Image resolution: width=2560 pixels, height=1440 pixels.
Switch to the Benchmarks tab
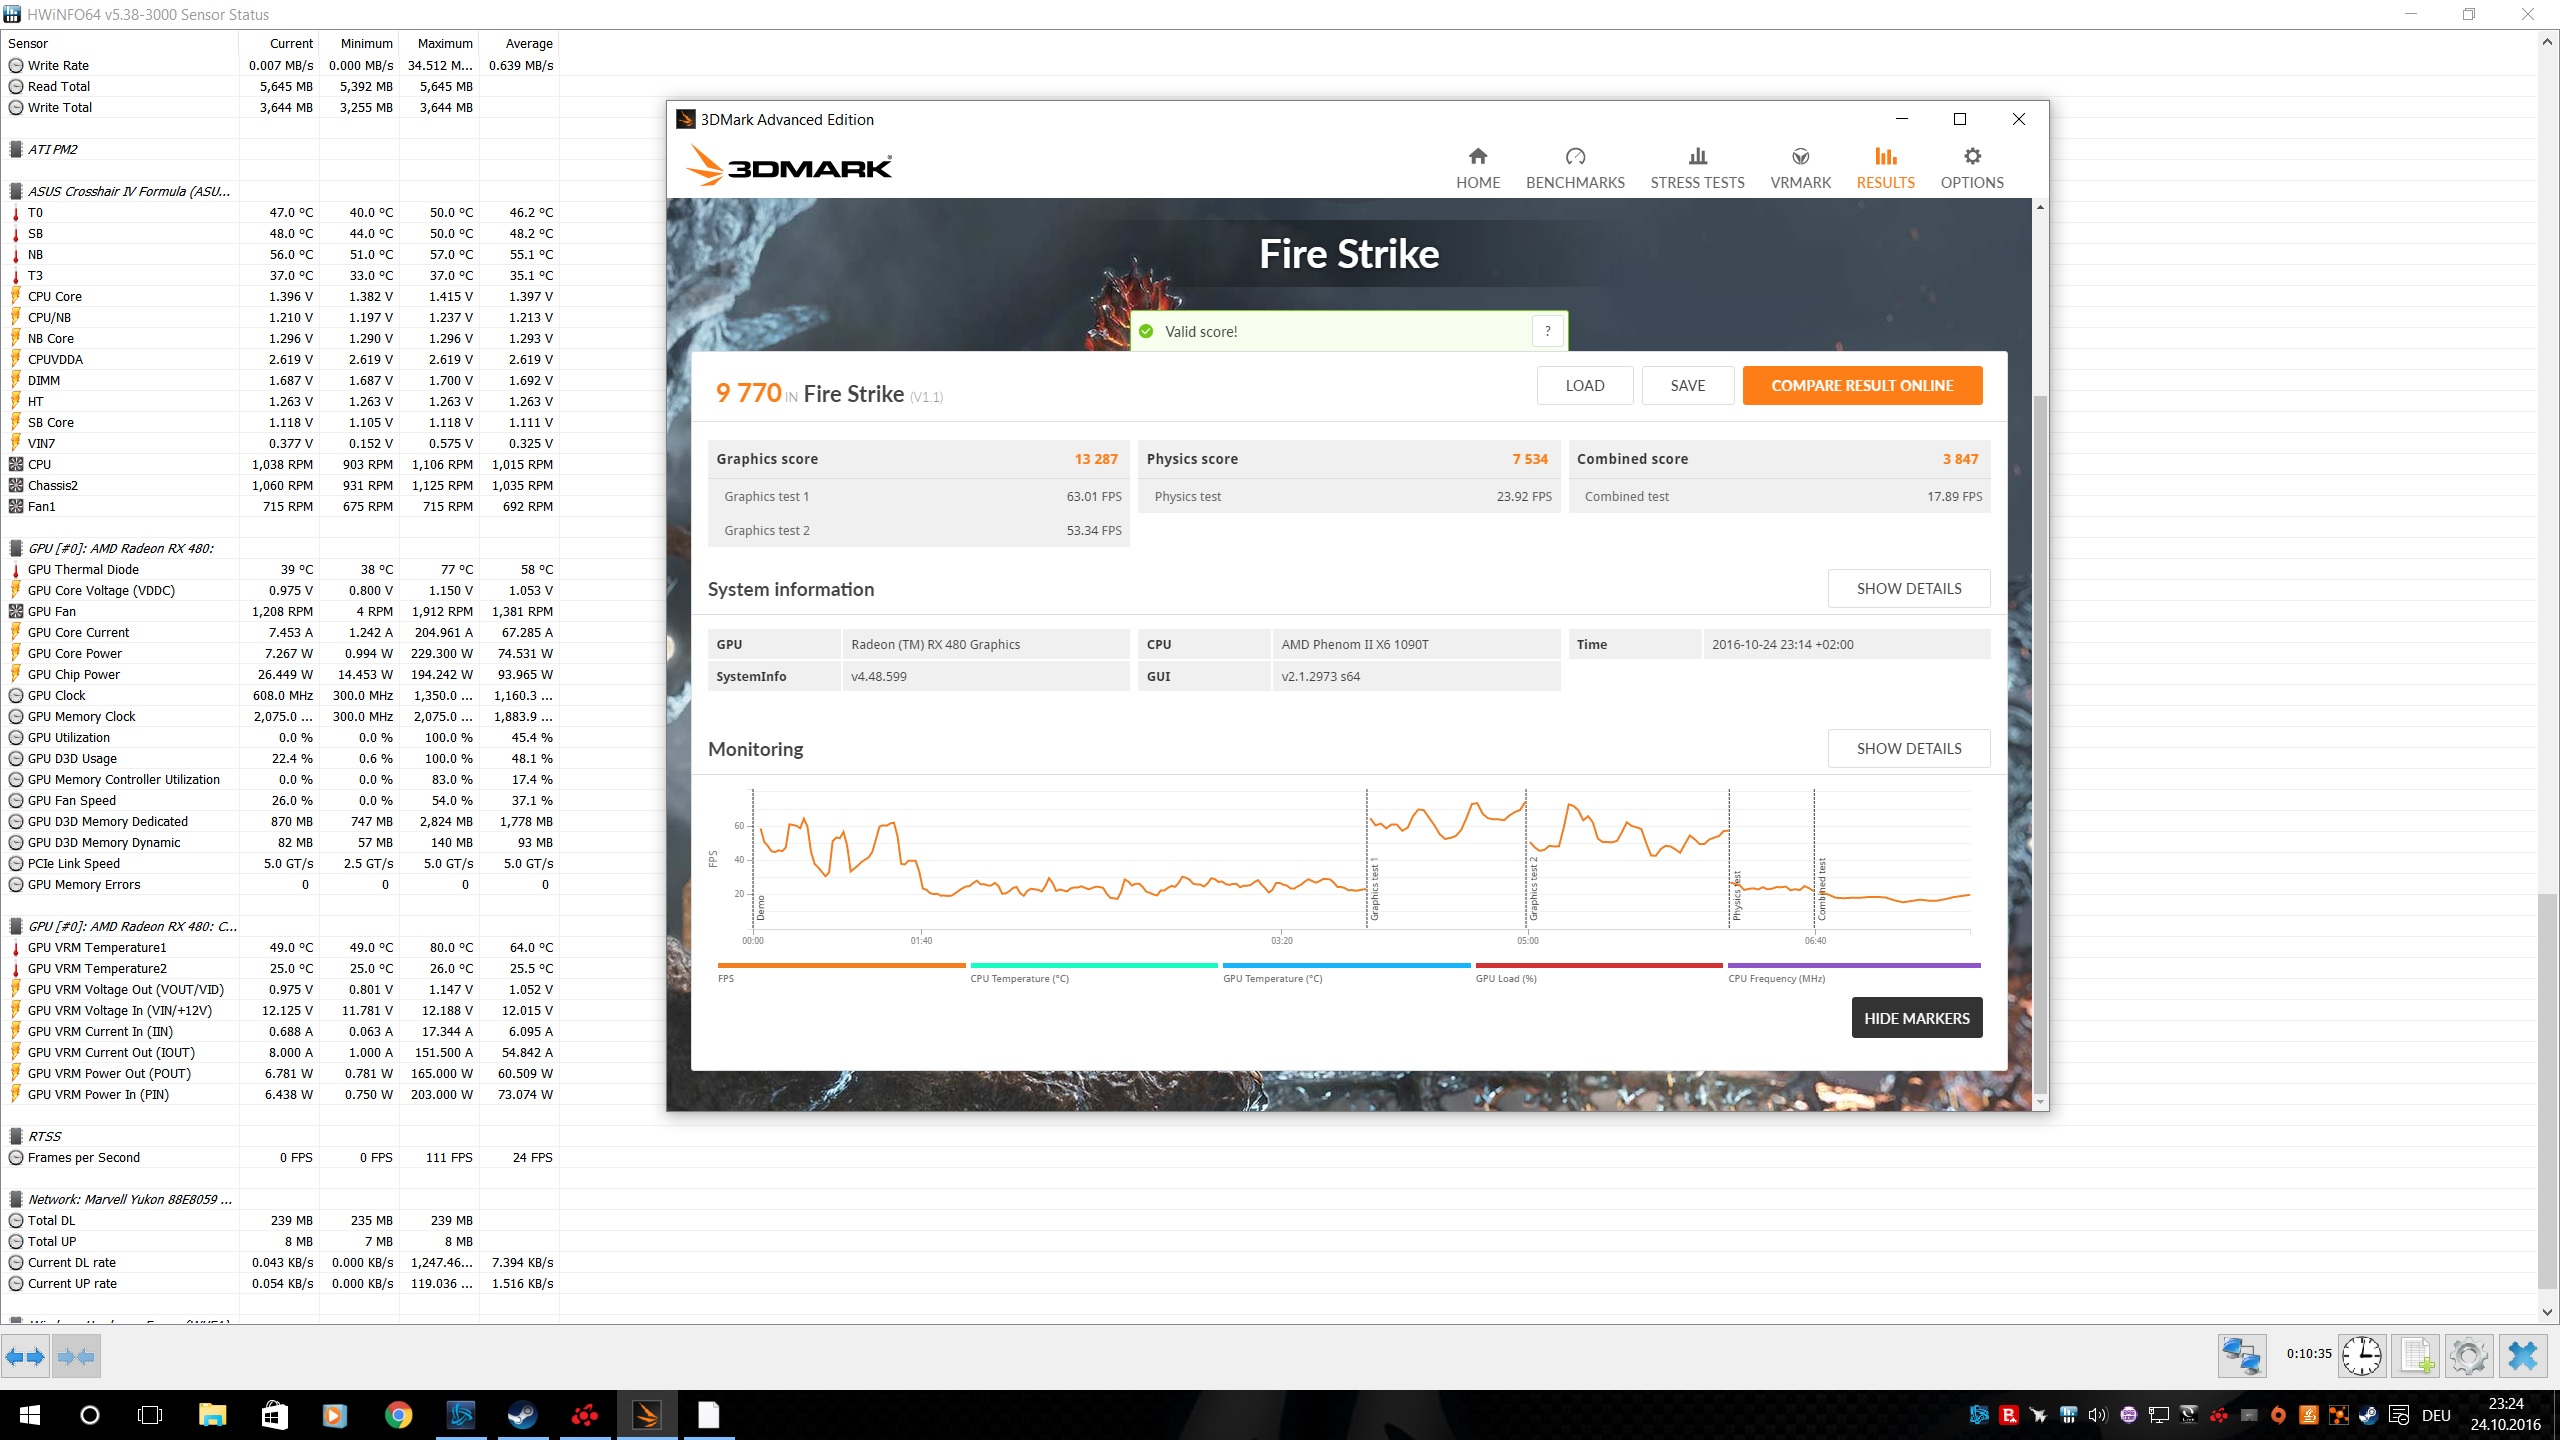[1575, 168]
